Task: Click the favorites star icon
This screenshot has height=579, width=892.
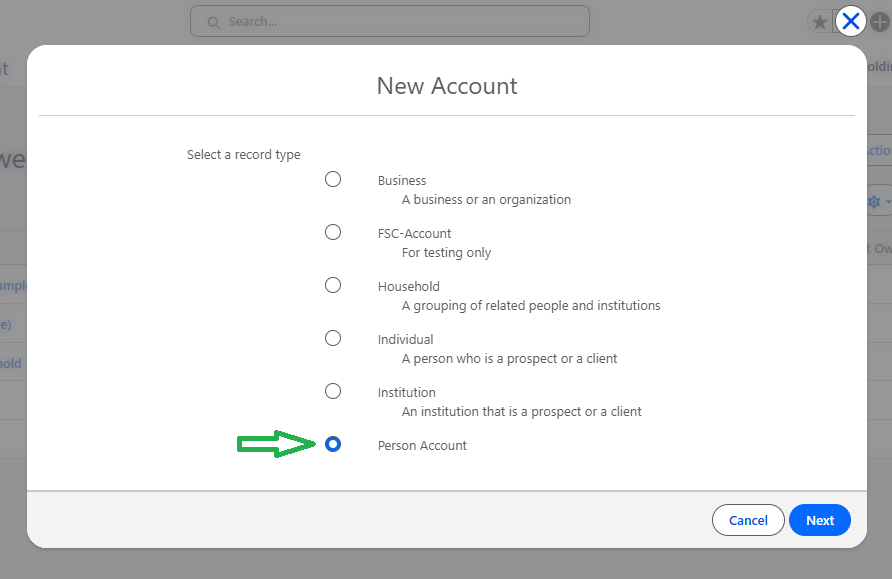Action: pyautogui.click(x=820, y=22)
